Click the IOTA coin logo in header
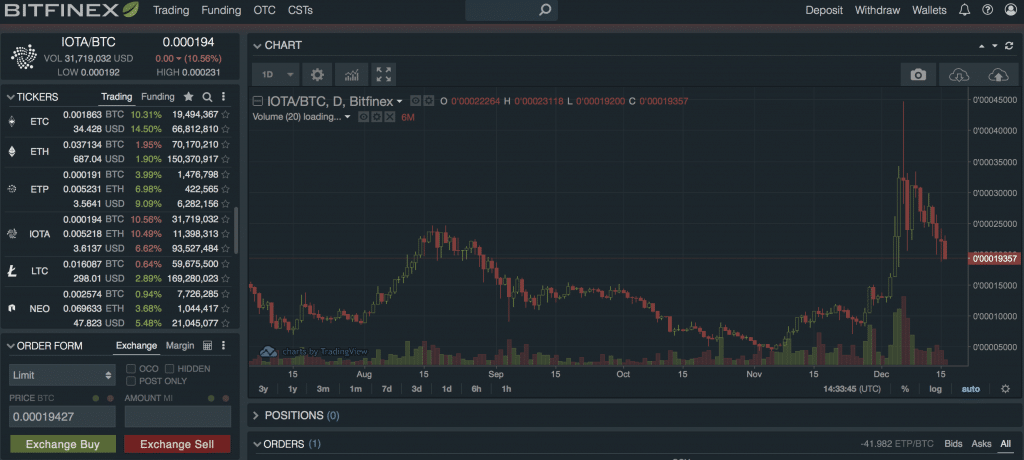 point(24,58)
